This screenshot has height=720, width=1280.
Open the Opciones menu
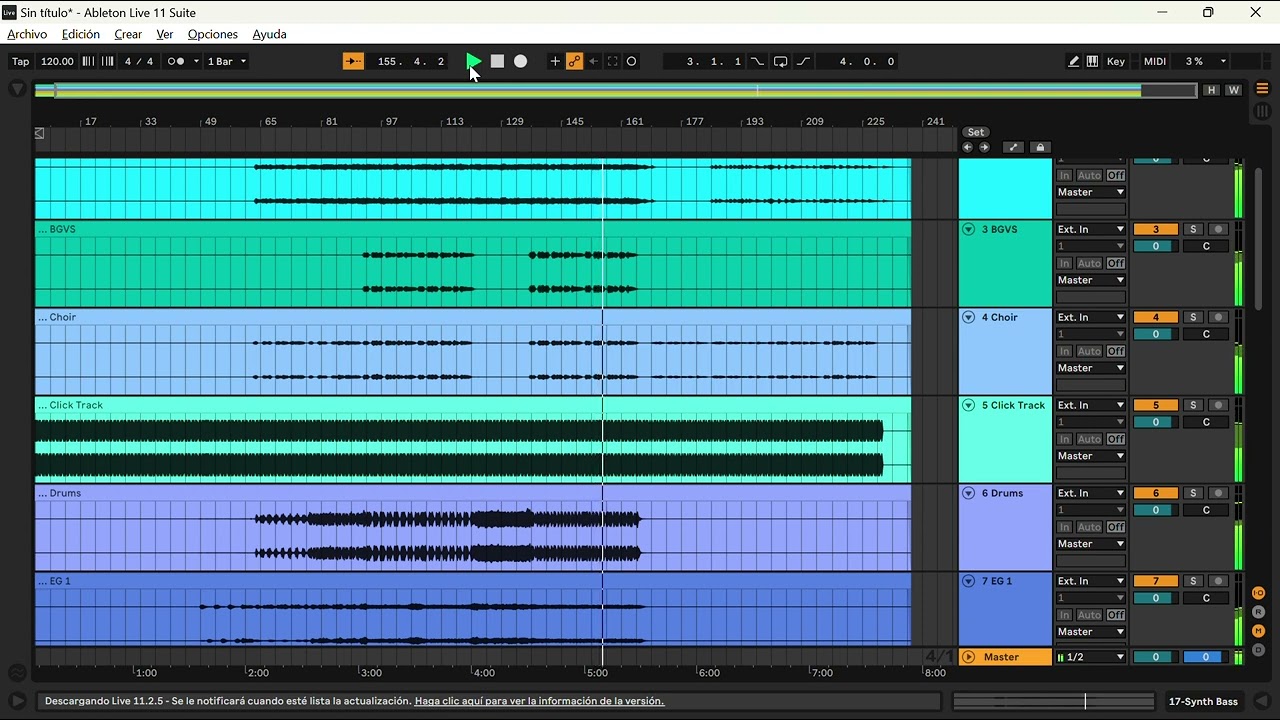click(x=212, y=34)
